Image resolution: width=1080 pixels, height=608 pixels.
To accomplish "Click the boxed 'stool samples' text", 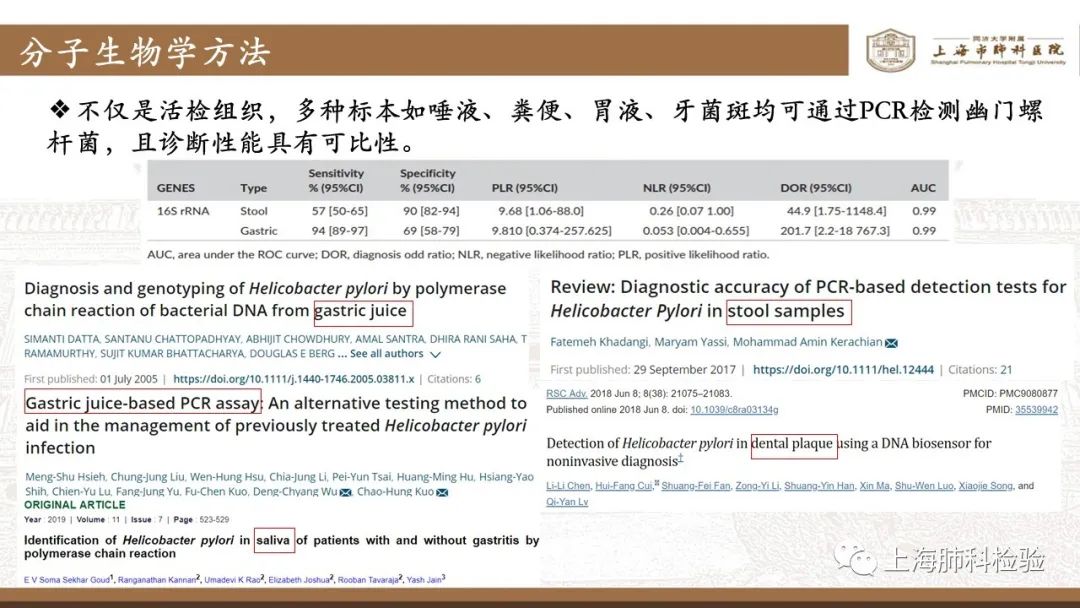I will [x=789, y=312].
